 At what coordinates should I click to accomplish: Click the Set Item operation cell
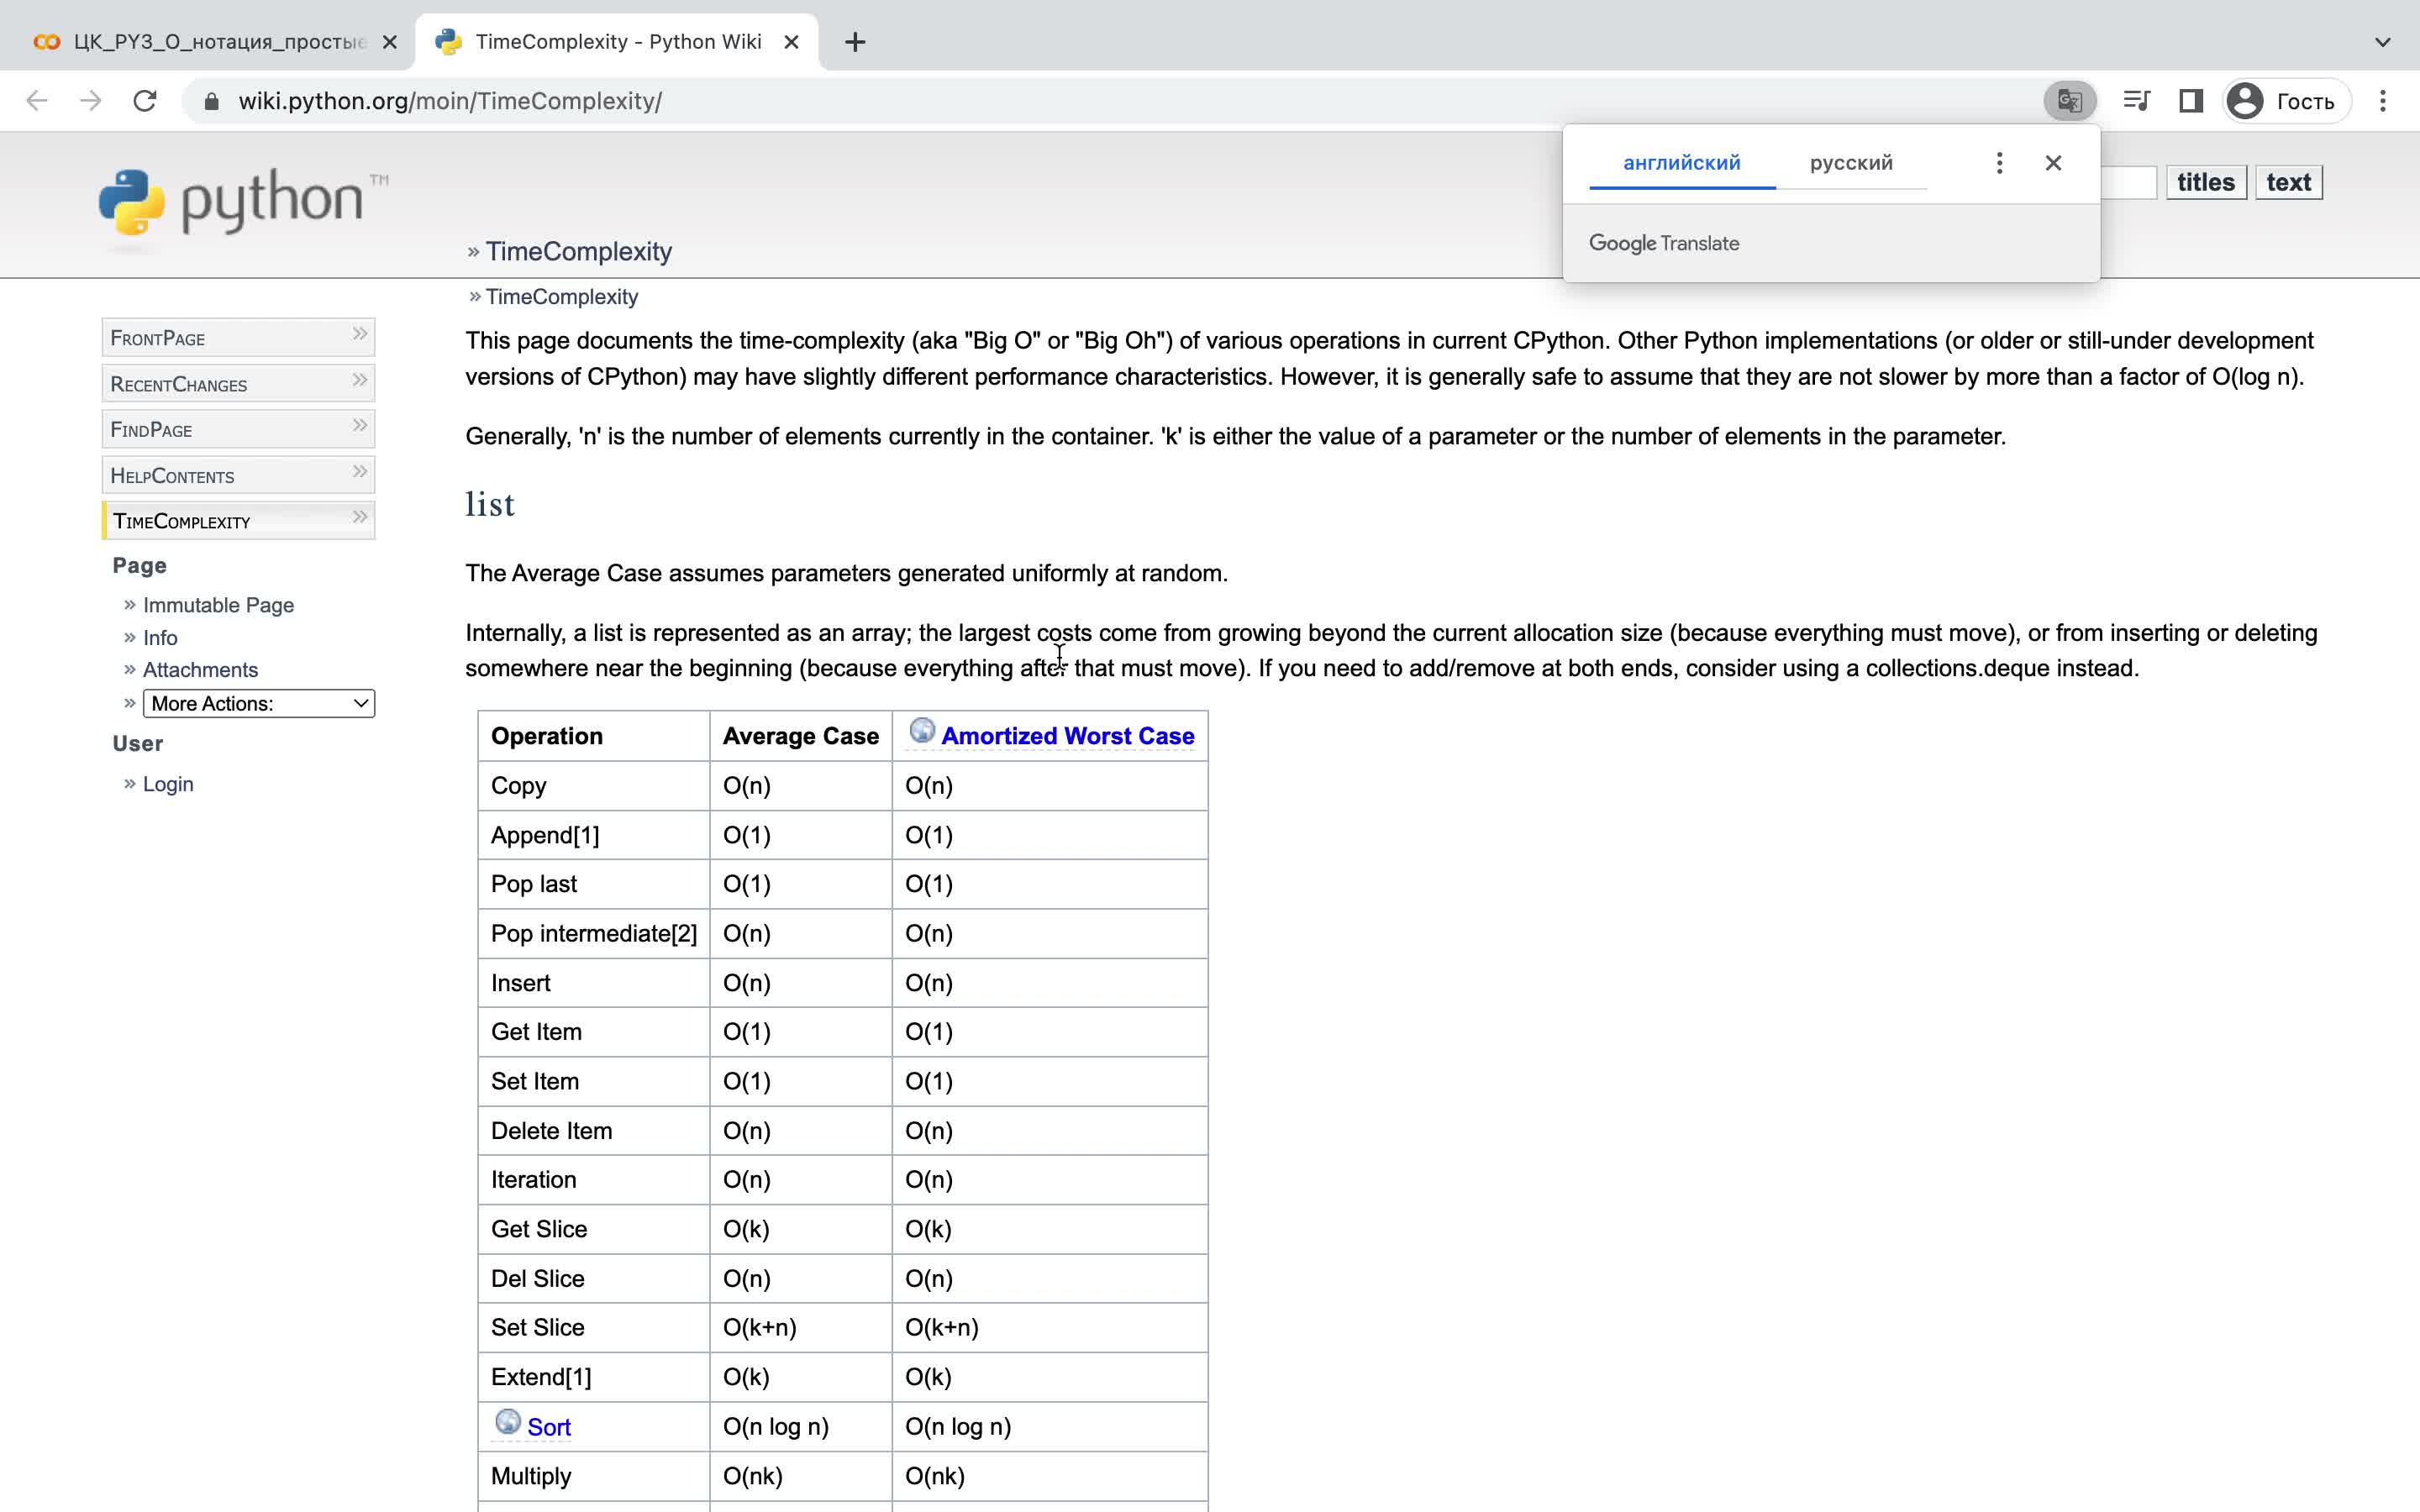click(x=594, y=1081)
